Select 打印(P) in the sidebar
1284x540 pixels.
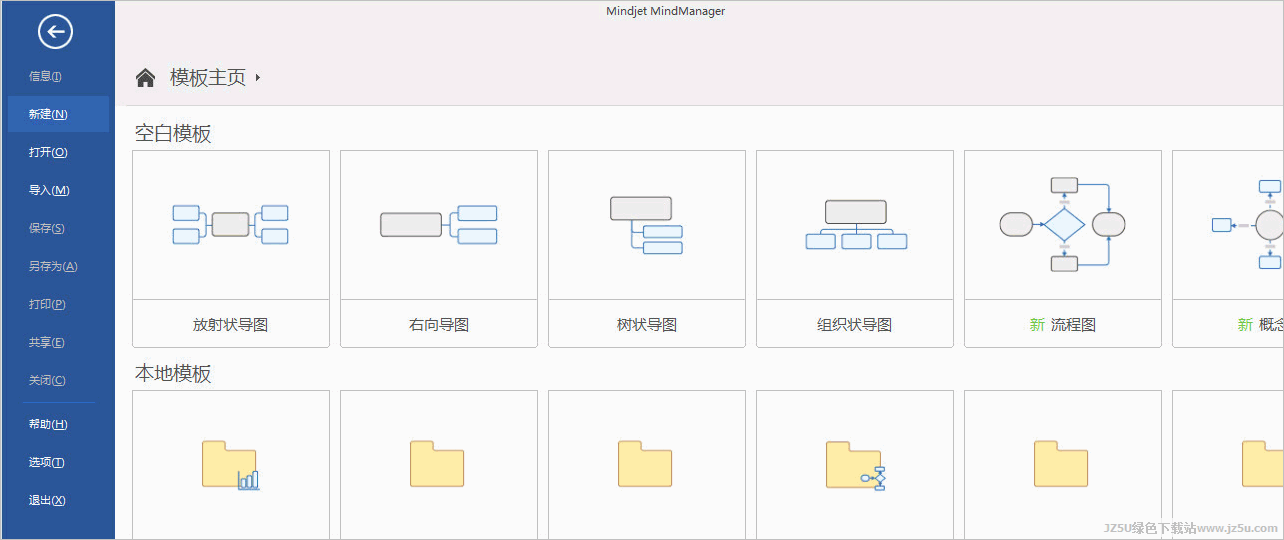coord(47,304)
